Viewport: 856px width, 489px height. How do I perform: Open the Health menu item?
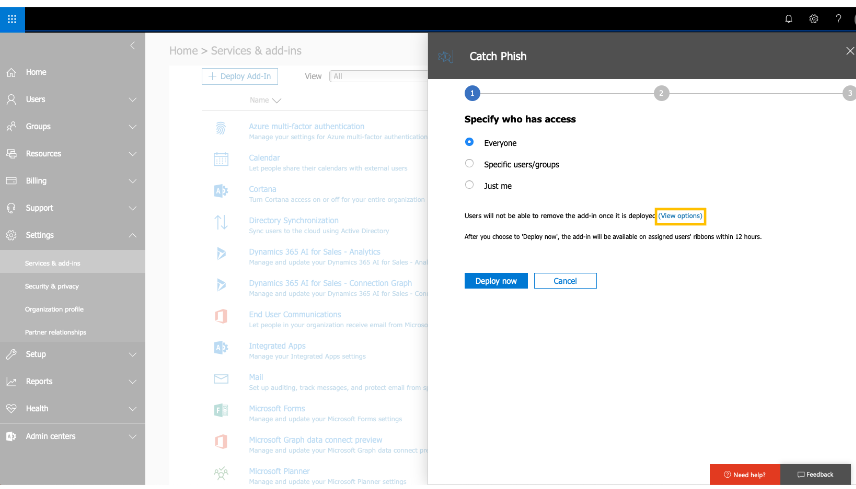(x=37, y=408)
